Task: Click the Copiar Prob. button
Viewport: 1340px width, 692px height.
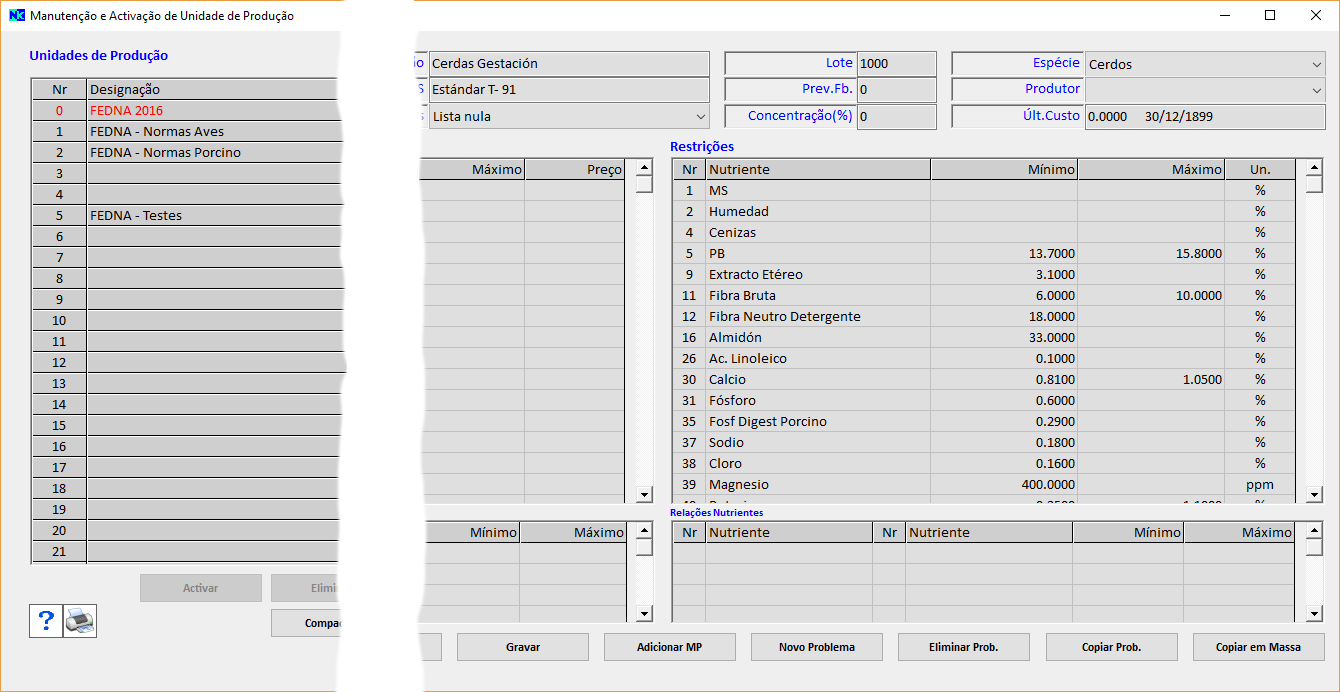Action: pos(1111,647)
